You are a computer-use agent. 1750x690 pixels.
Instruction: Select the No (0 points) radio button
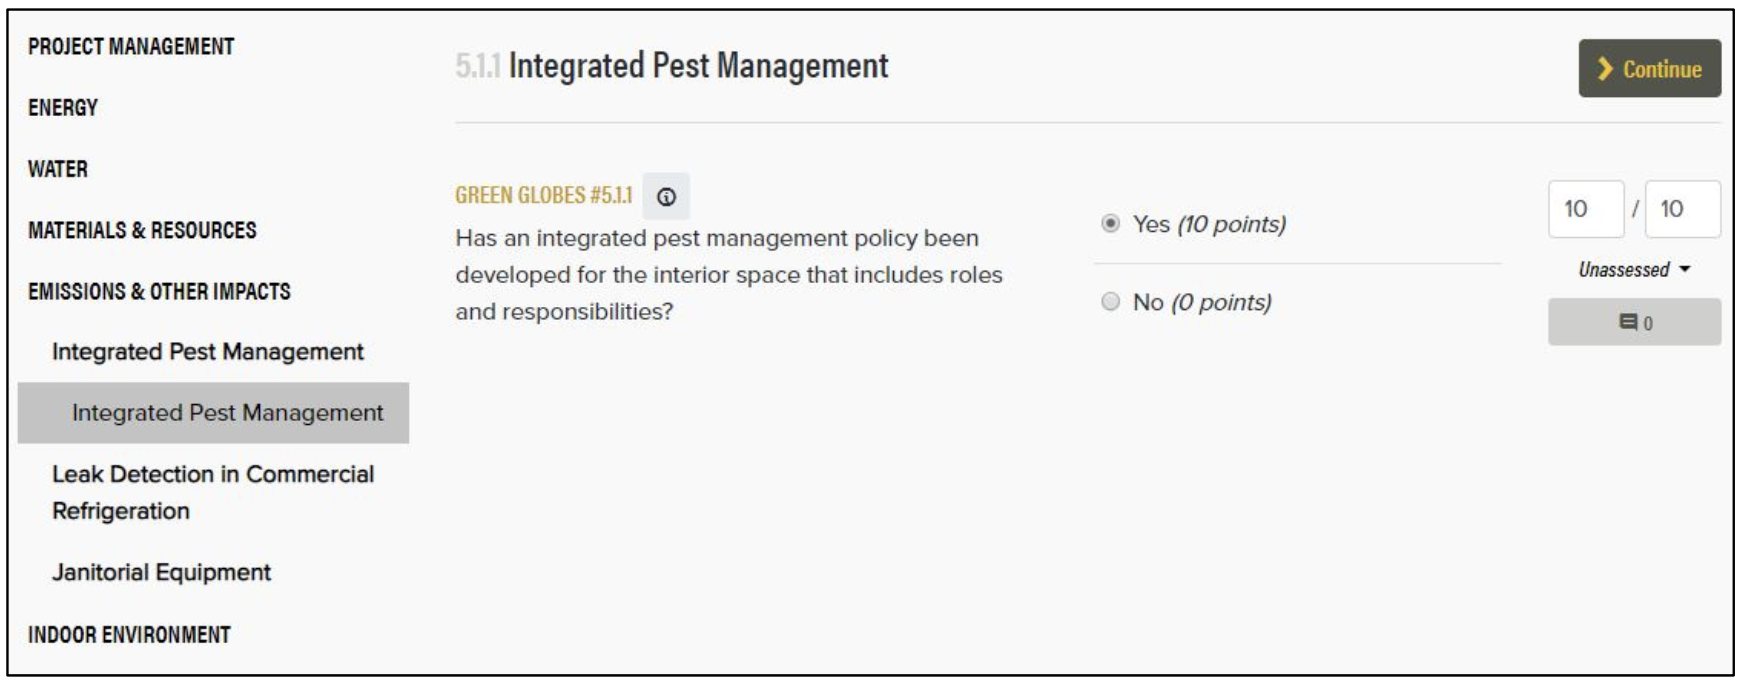click(1110, 302)
